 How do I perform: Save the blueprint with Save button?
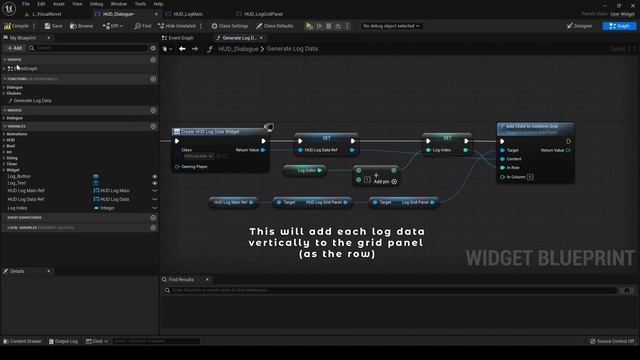pos(53,26)
